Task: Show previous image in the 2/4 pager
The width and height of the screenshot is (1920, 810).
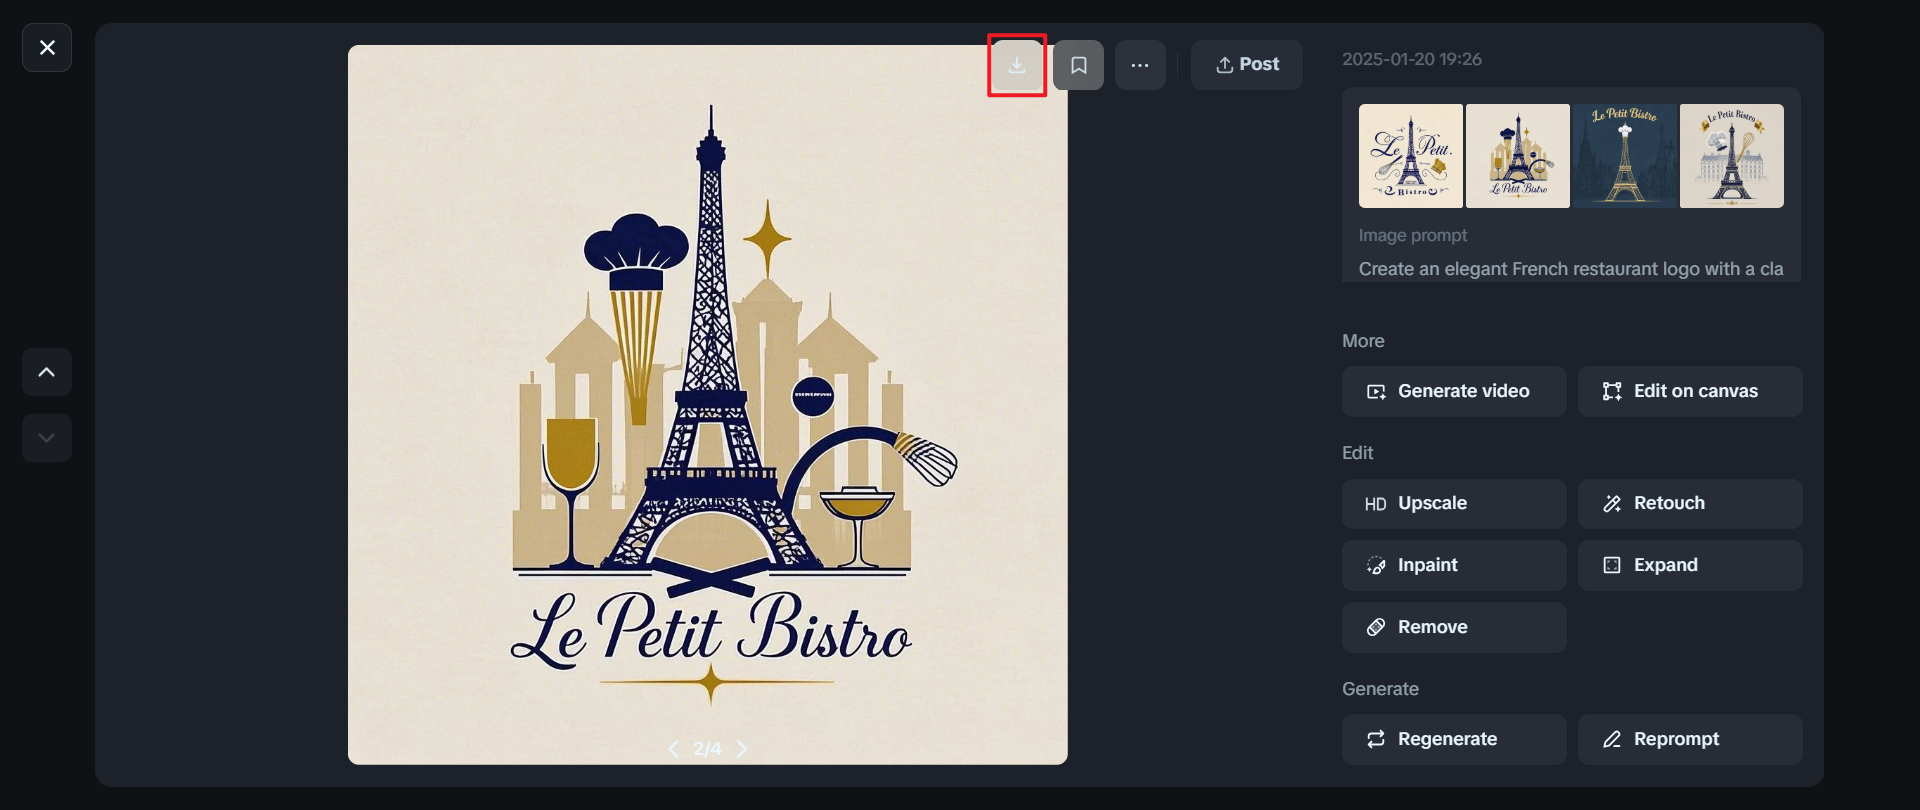Action: tap(673, 749)
